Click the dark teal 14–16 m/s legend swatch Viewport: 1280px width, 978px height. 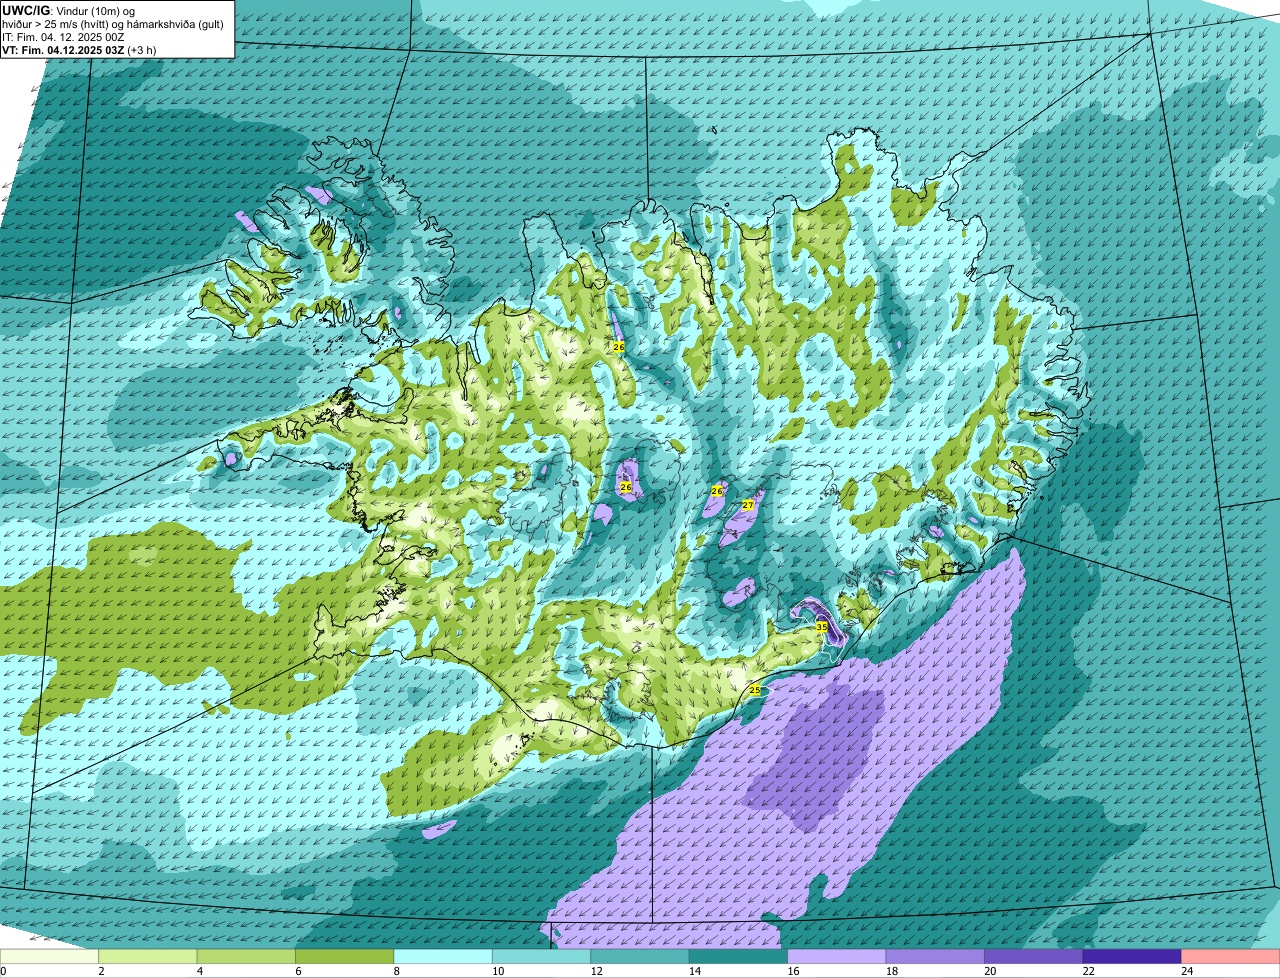tap(738, 956)
